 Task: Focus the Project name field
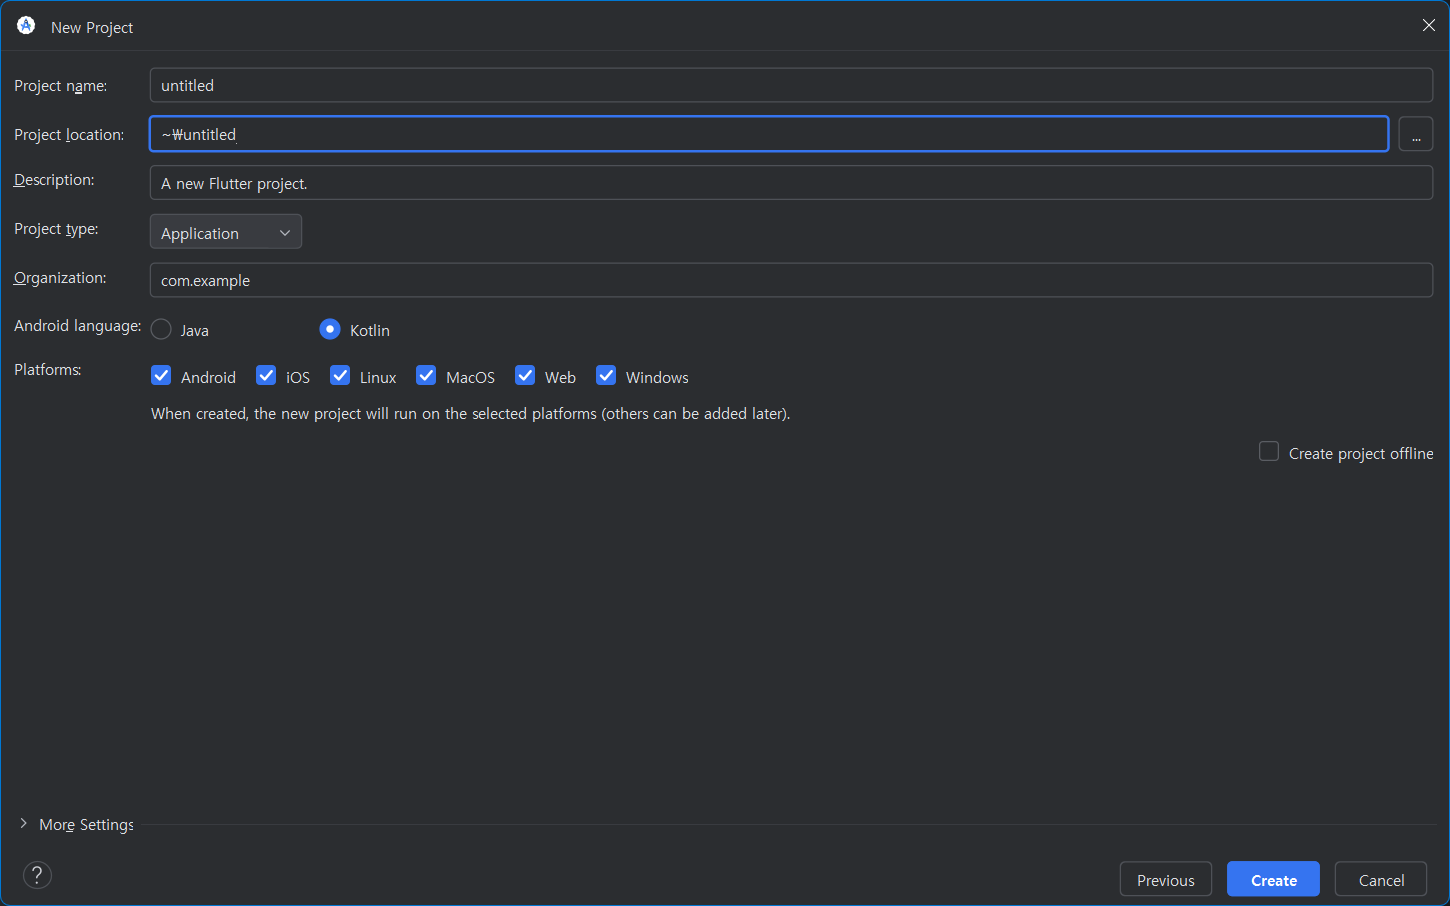[x=791, y=85]
